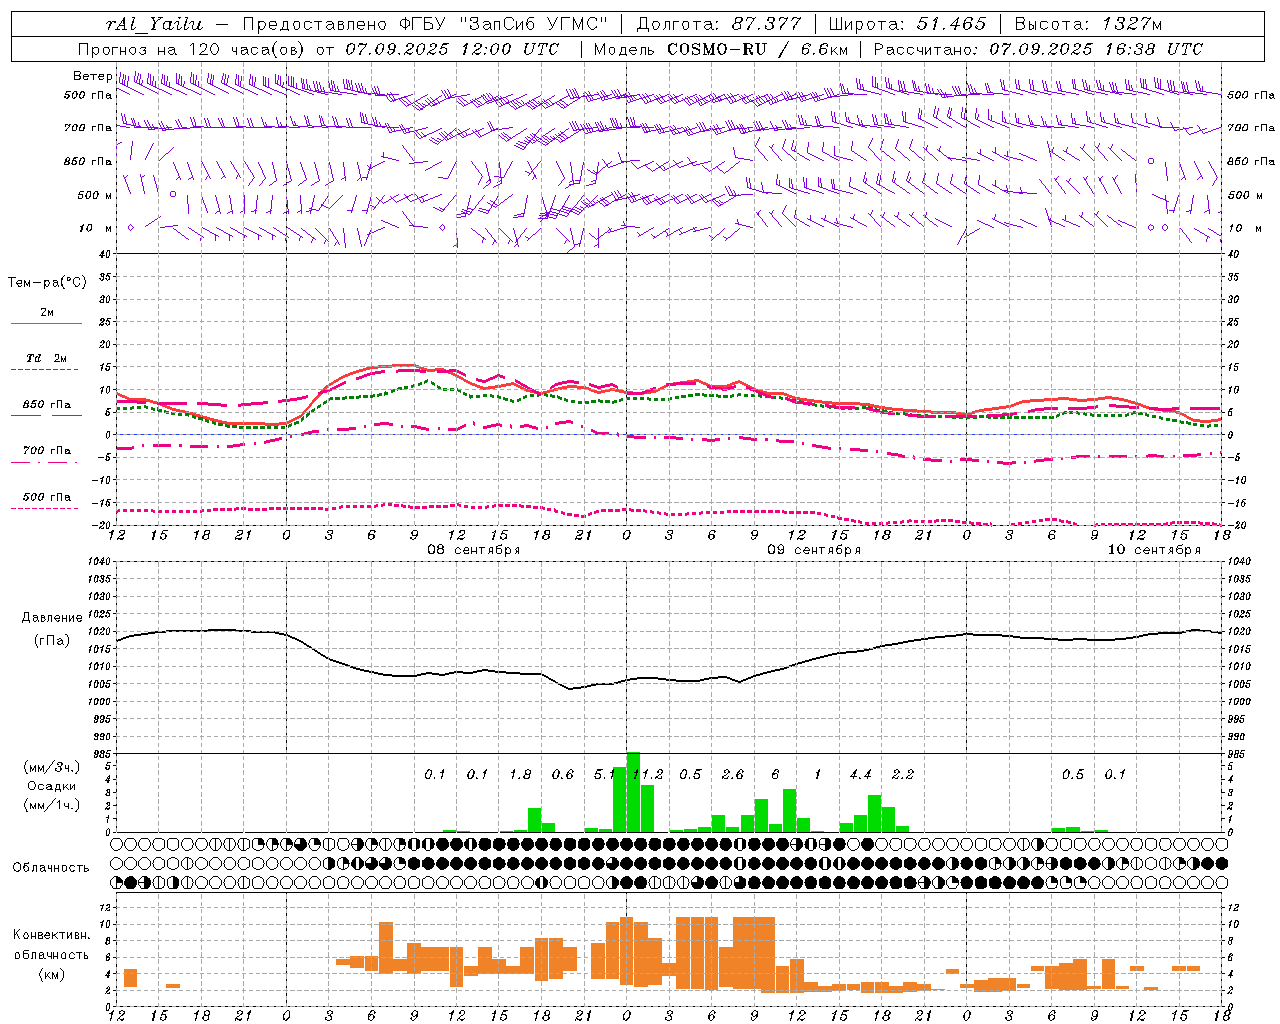The height and width of the screenshot is (1024, 1280).
Task: Select the Прогноз на 120 часа(ов) text
Action: point(194,49)
